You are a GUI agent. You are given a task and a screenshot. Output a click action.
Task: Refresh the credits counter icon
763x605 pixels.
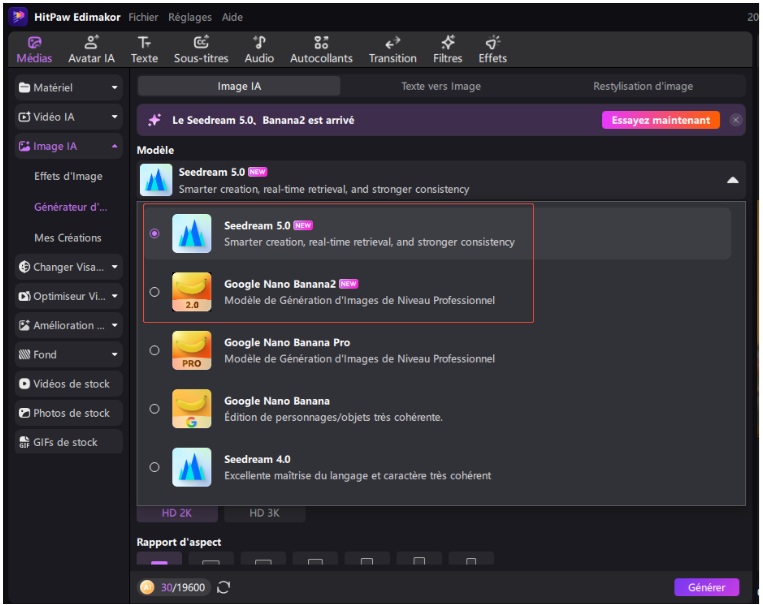tap(224, 588)
